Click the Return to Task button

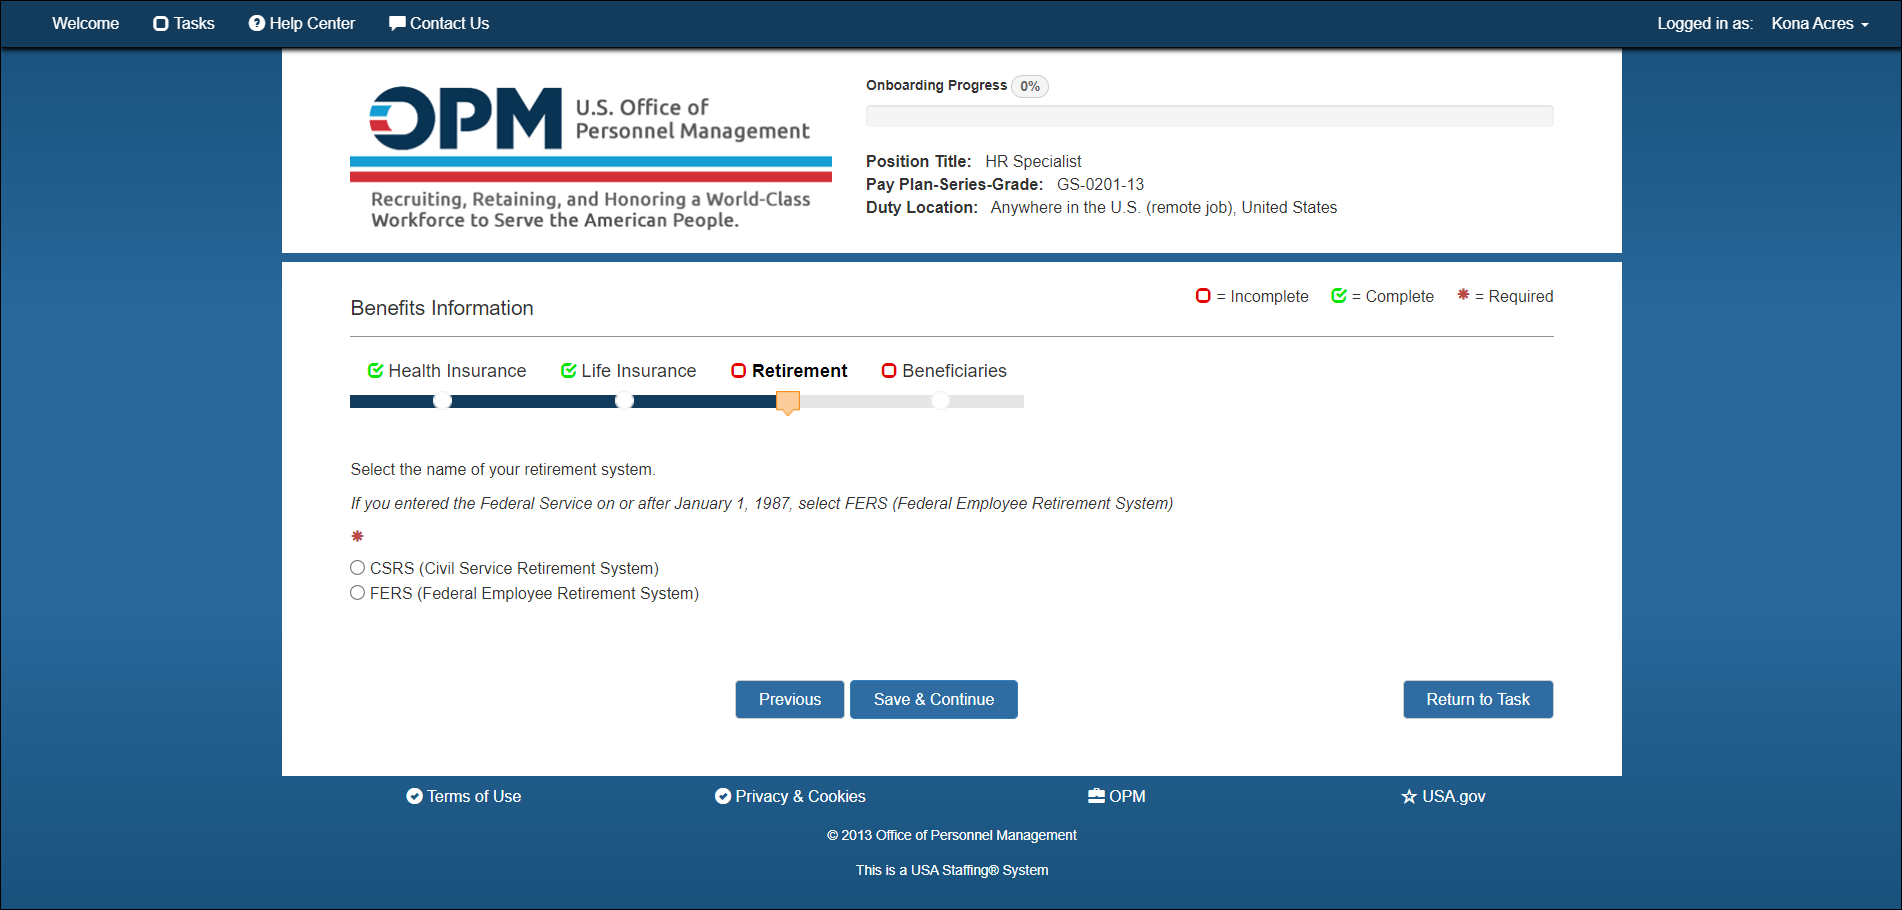pyautogui.click(x=1478, y=699)
